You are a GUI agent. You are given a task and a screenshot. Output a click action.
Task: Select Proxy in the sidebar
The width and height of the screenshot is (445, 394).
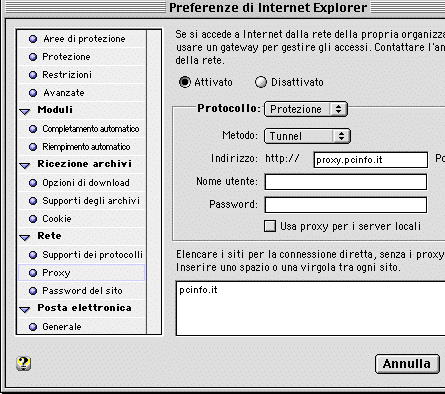82,273
